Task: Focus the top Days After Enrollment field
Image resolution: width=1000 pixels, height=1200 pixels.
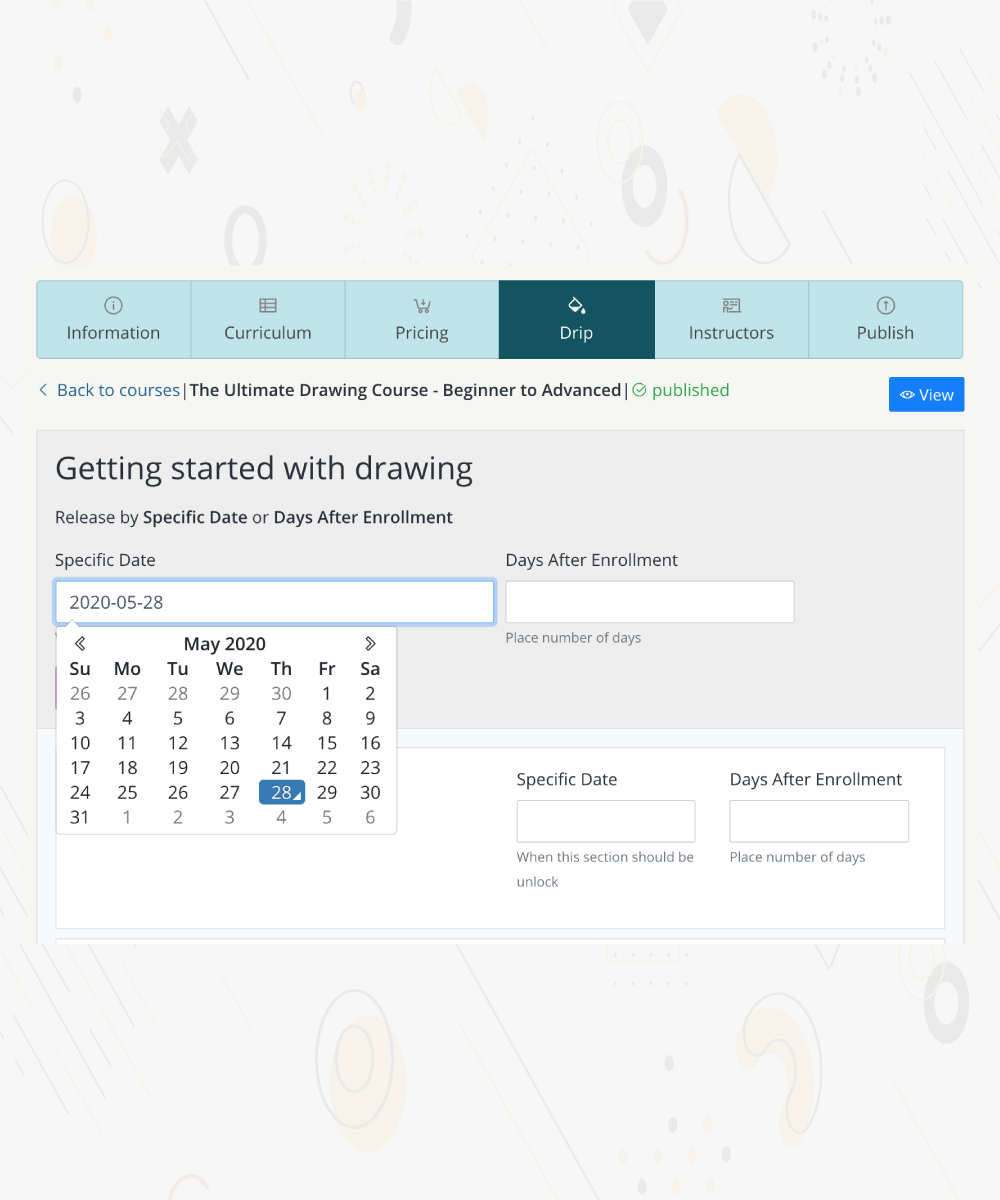Action: coord(650,602)
